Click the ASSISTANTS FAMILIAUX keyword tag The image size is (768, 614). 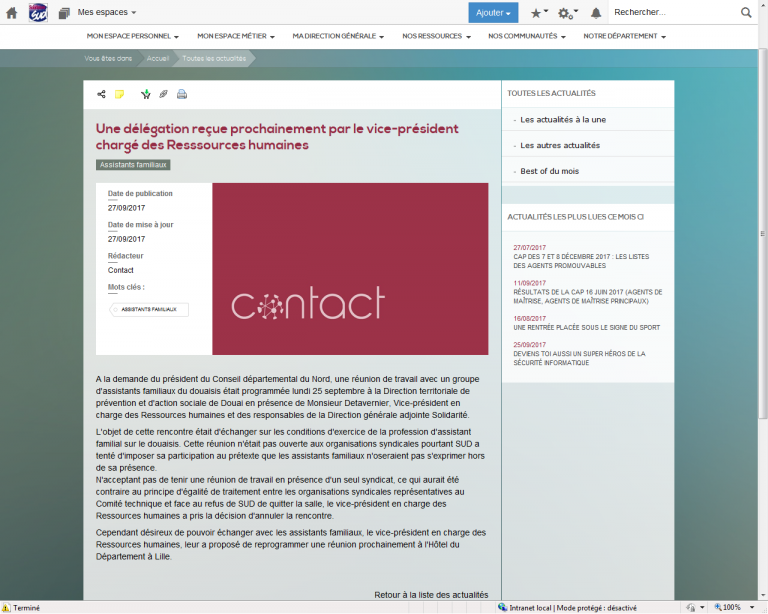click(149, 309)
